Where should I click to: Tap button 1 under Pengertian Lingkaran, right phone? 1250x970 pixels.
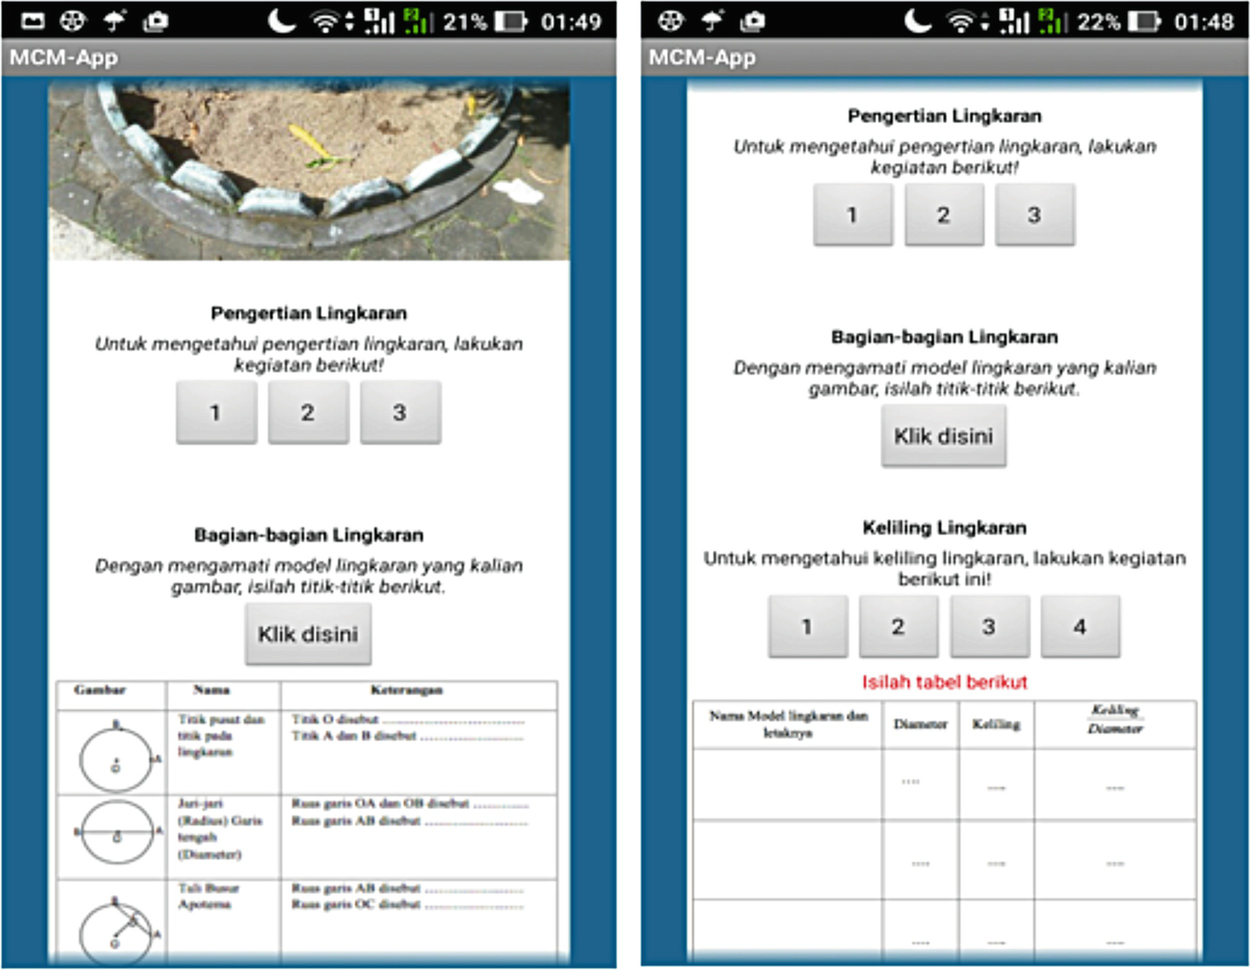point(853,215)
